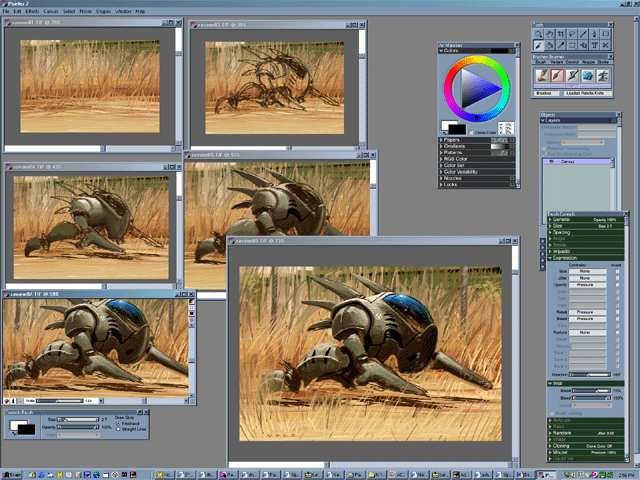Click the Bleed slider in Well
Image resolution: width=640 pixels, height=480 pixels.
coord(591,398)
